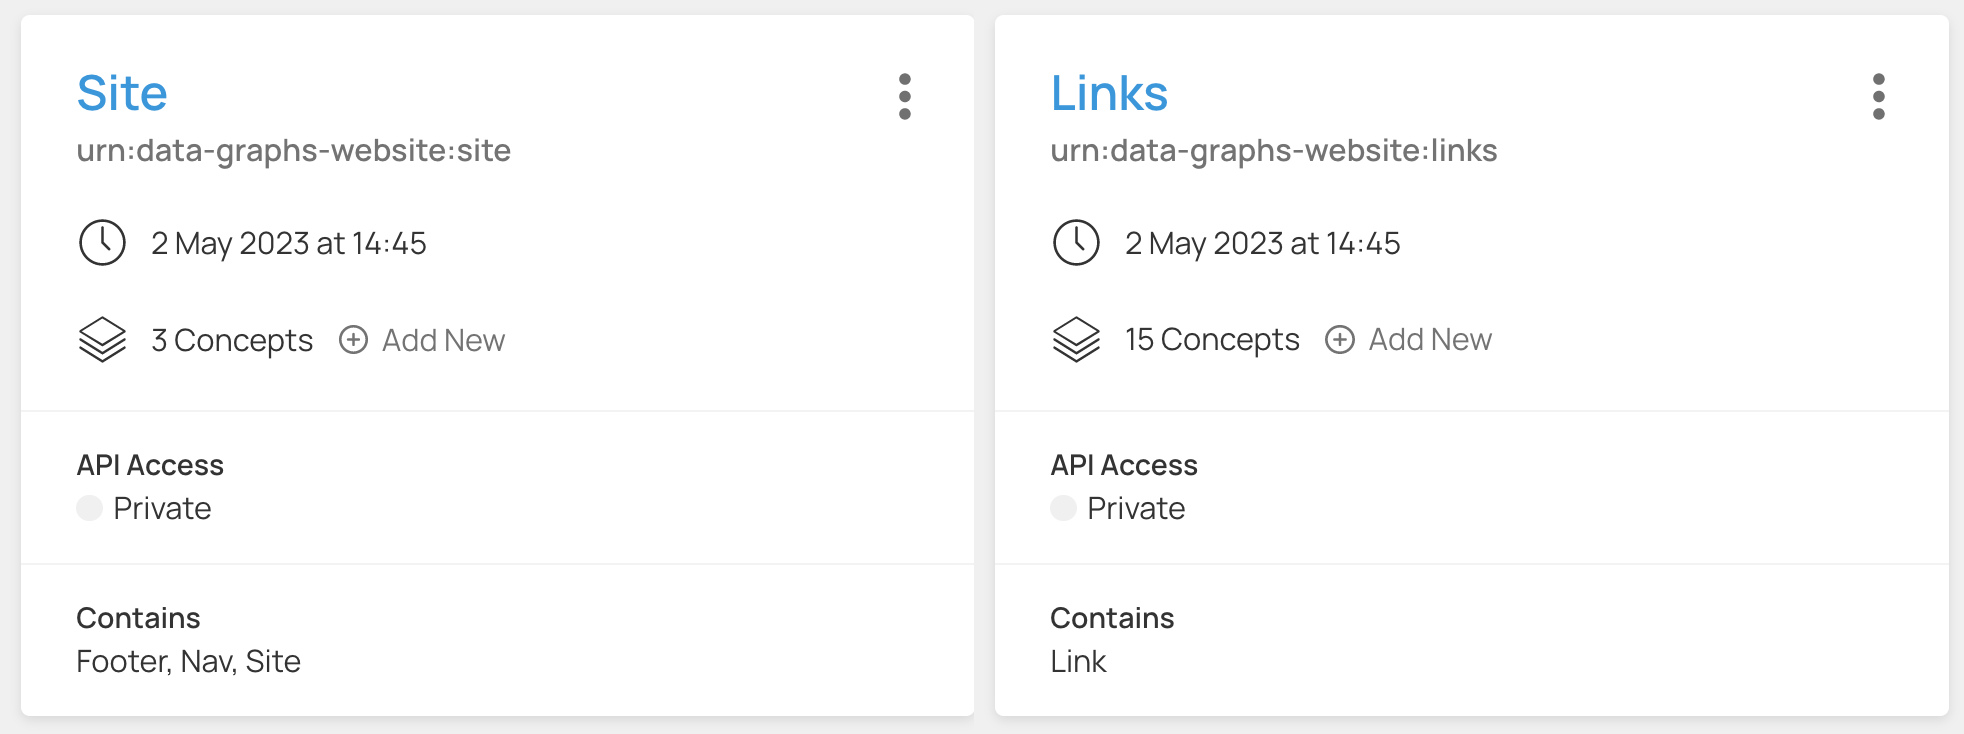Click the Footer, Nav, Site contents text
Image resolution: width=1964 pixels, height=734 pixels.
pyautogui.click(x=189, y=661)
